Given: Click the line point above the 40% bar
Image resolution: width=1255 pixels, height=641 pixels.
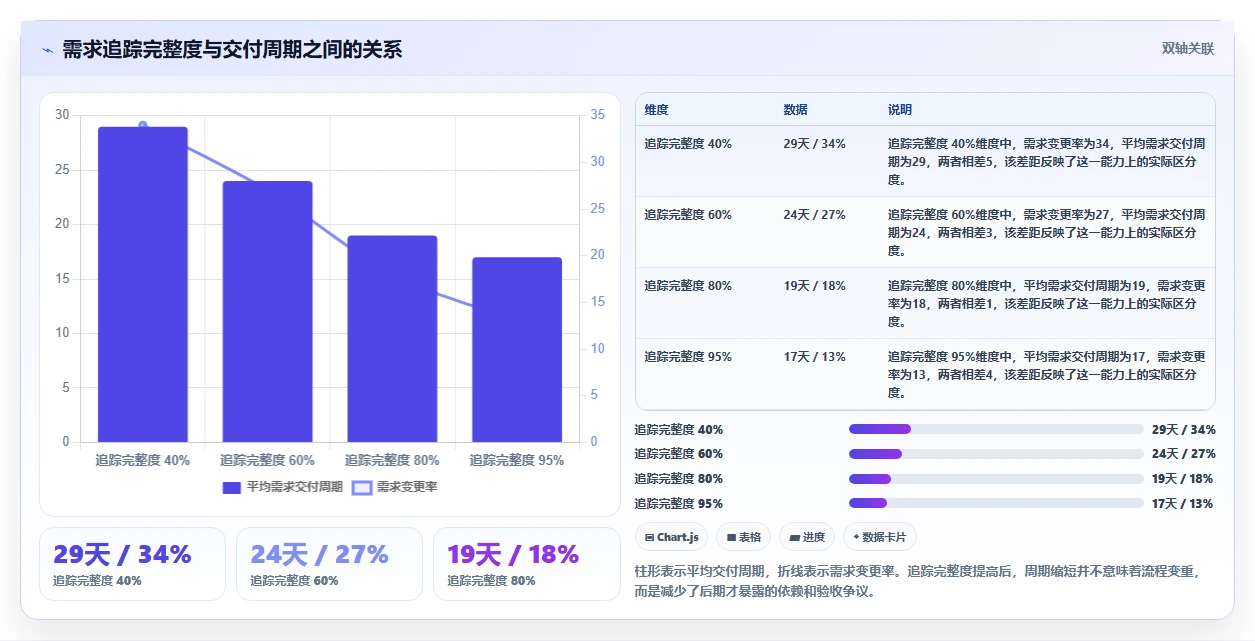Looking at the screenshot, I should point(143,125).
